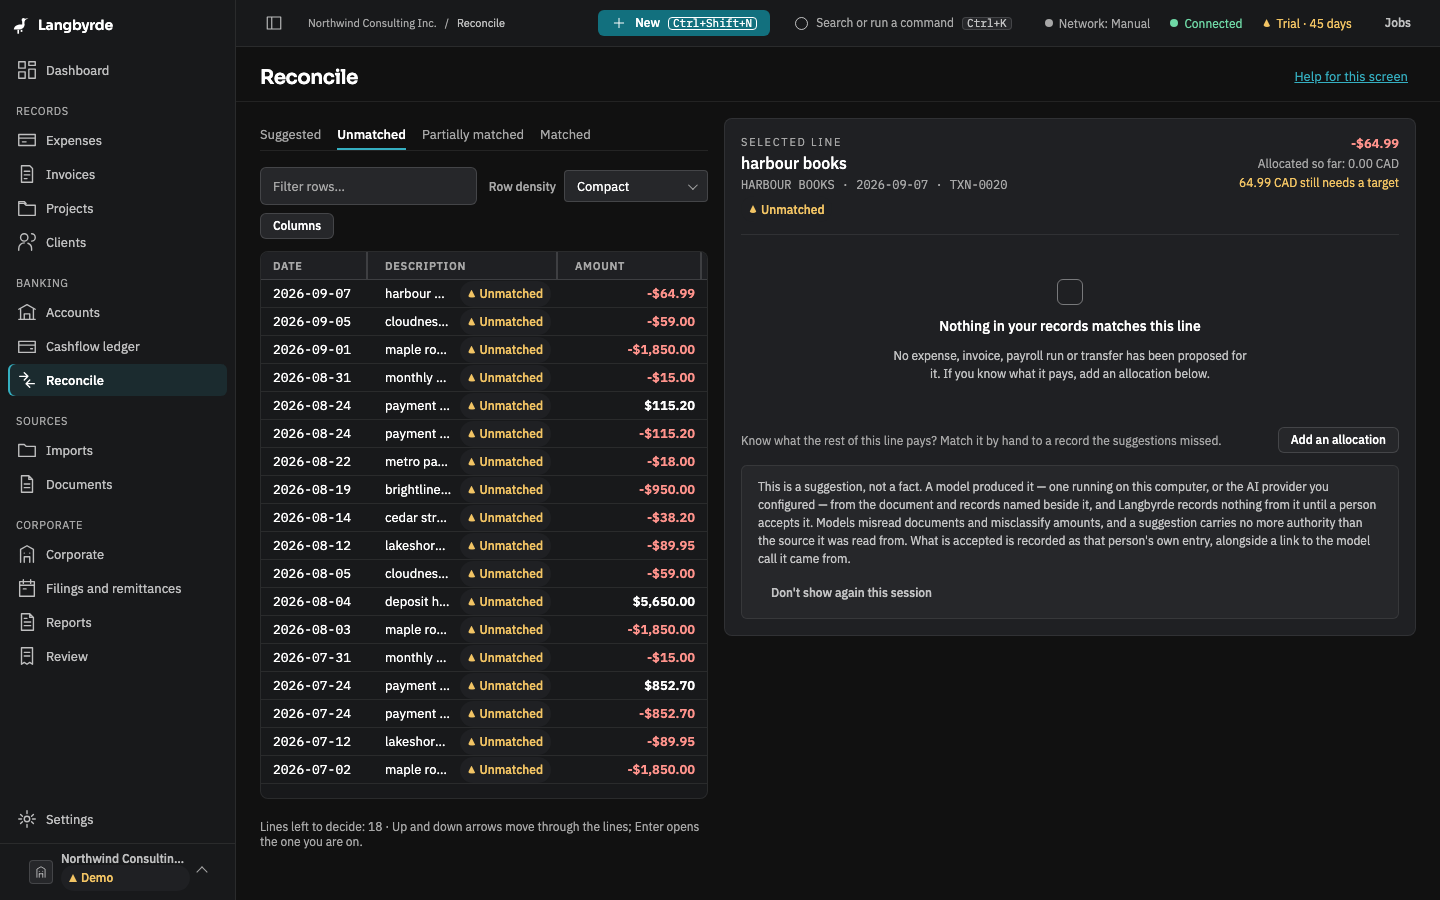This screenshot has width=1440, height=900.
Task: Open Projects in the sidebar
Action: 118,209
